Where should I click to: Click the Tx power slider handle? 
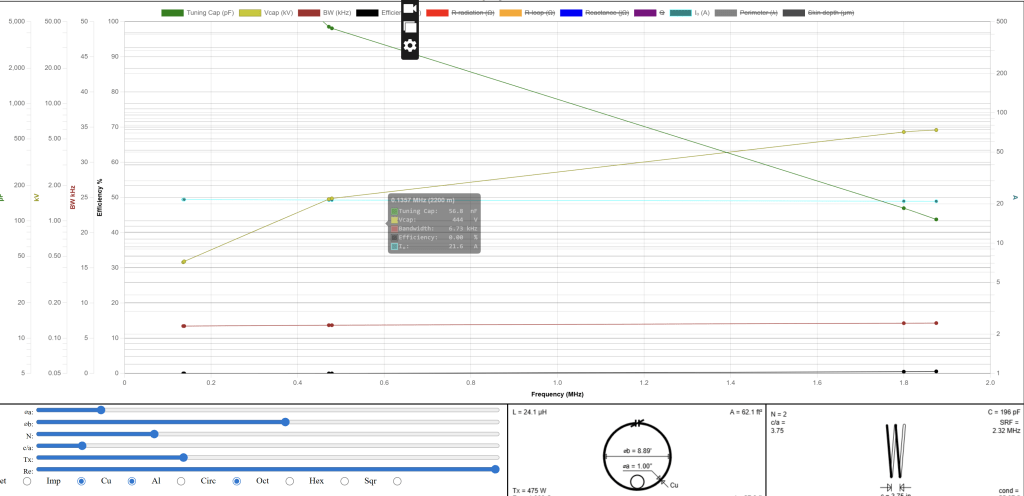pyautogui.click(x=183, y=457)
